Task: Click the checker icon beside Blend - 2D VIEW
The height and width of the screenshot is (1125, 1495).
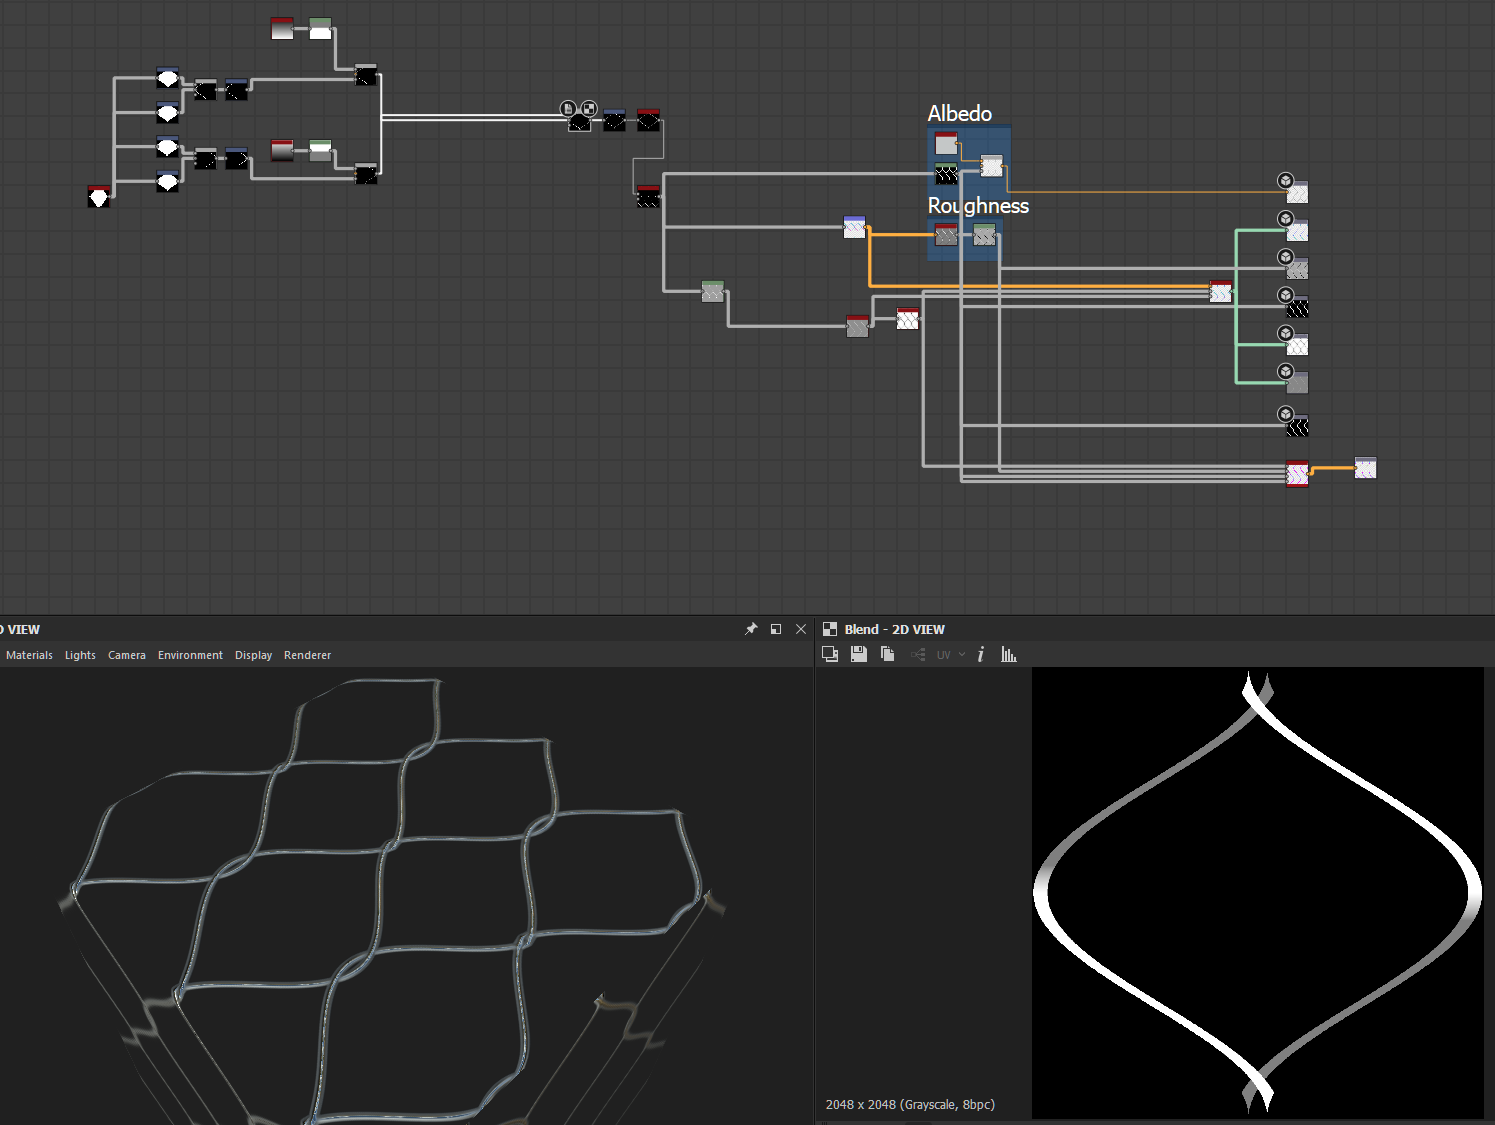Action: [x=830, y=629]
